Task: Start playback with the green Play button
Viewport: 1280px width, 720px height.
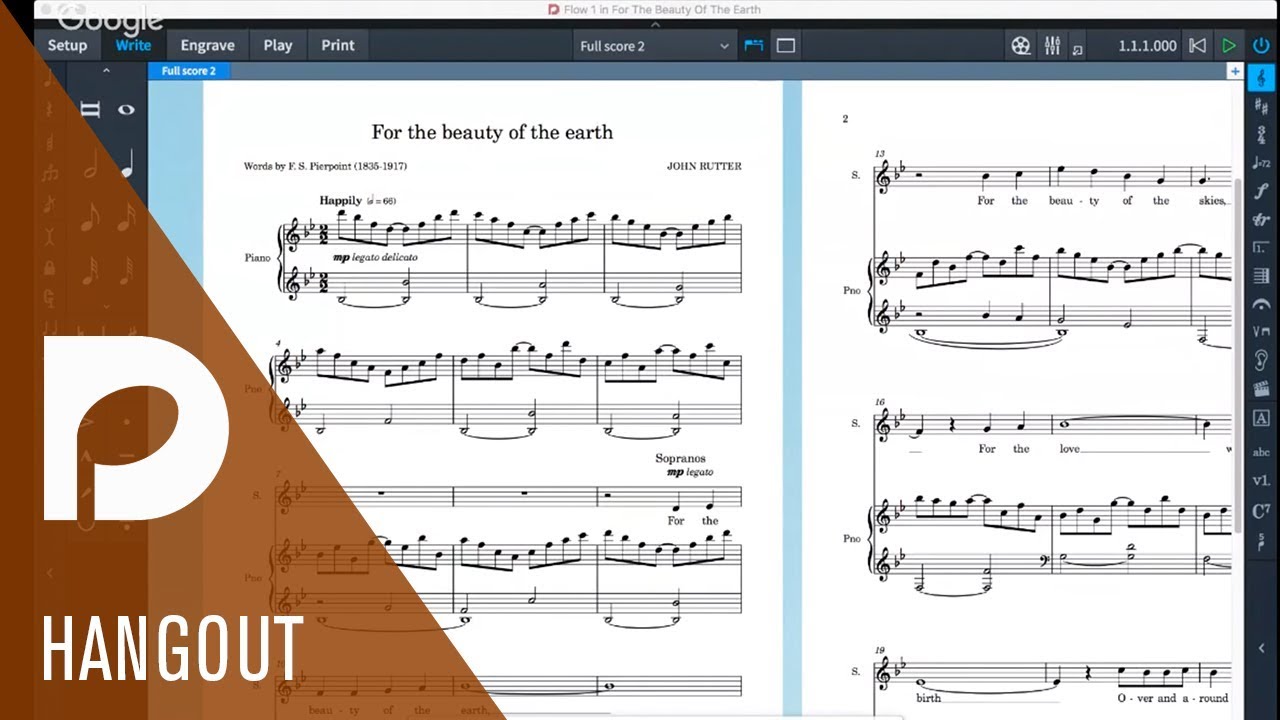Action: [1229, 46]
